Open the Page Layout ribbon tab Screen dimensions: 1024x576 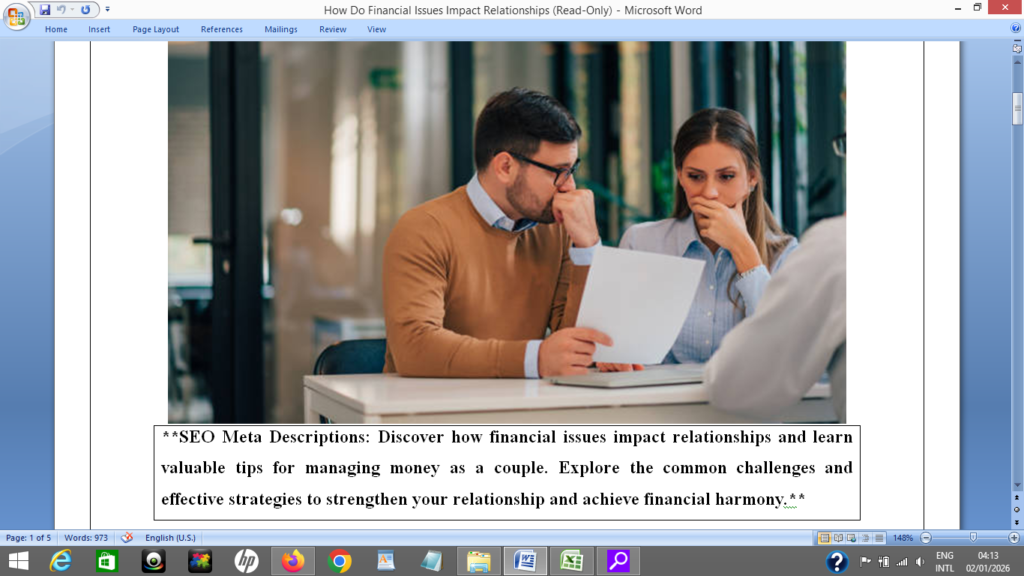point(156,29)
